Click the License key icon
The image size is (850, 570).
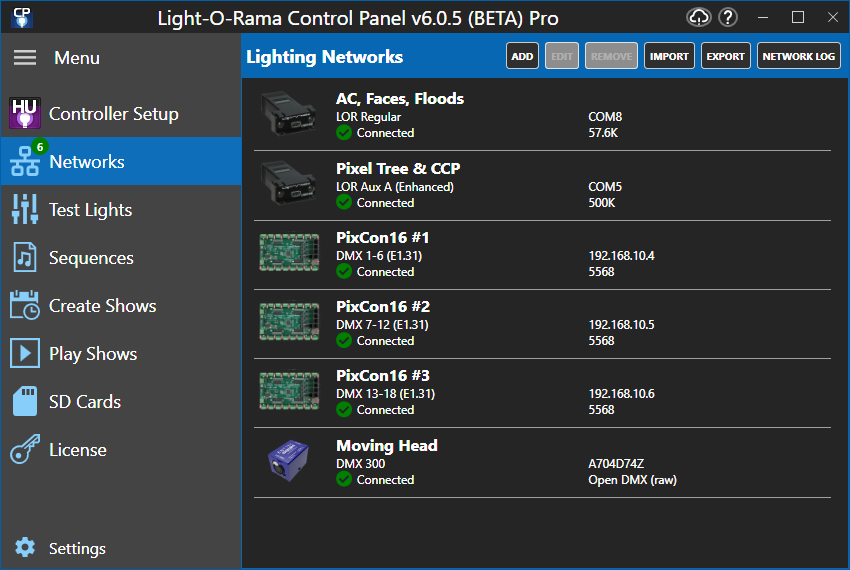[25, 449]
